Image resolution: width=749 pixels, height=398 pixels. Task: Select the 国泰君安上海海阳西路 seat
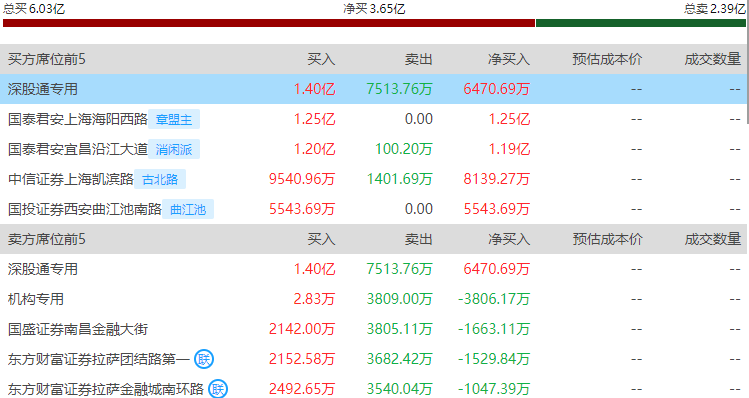coord(78,119)
